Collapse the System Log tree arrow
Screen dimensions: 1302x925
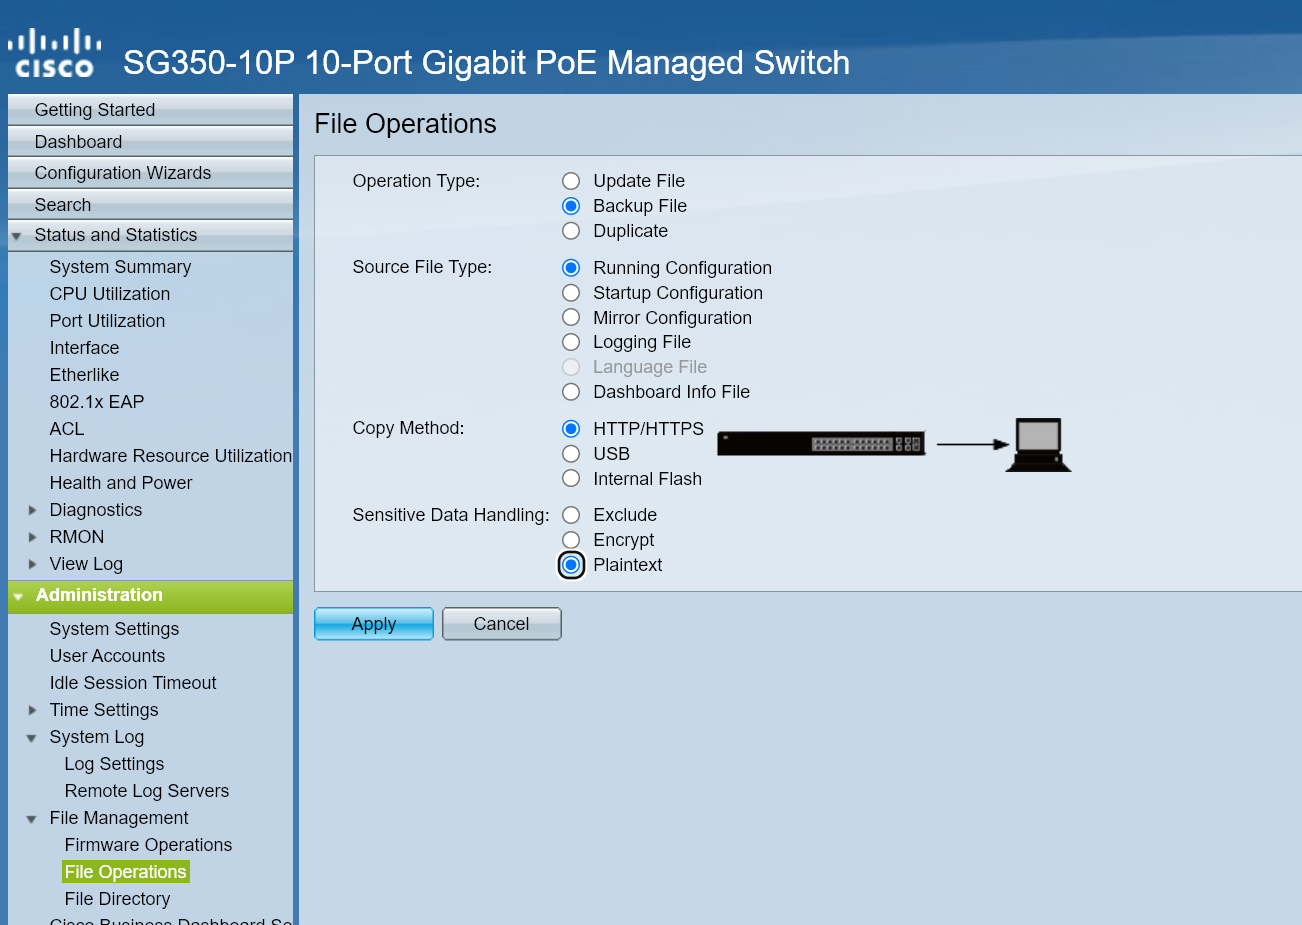tap(31, 738)
